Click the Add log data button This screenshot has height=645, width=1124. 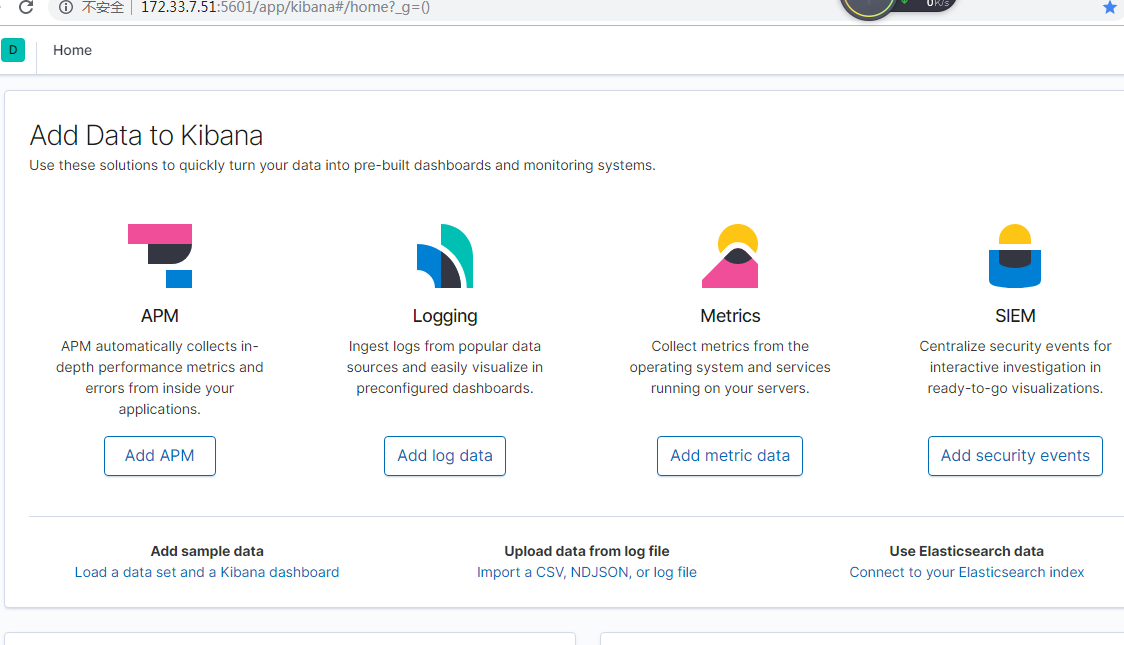445,456
